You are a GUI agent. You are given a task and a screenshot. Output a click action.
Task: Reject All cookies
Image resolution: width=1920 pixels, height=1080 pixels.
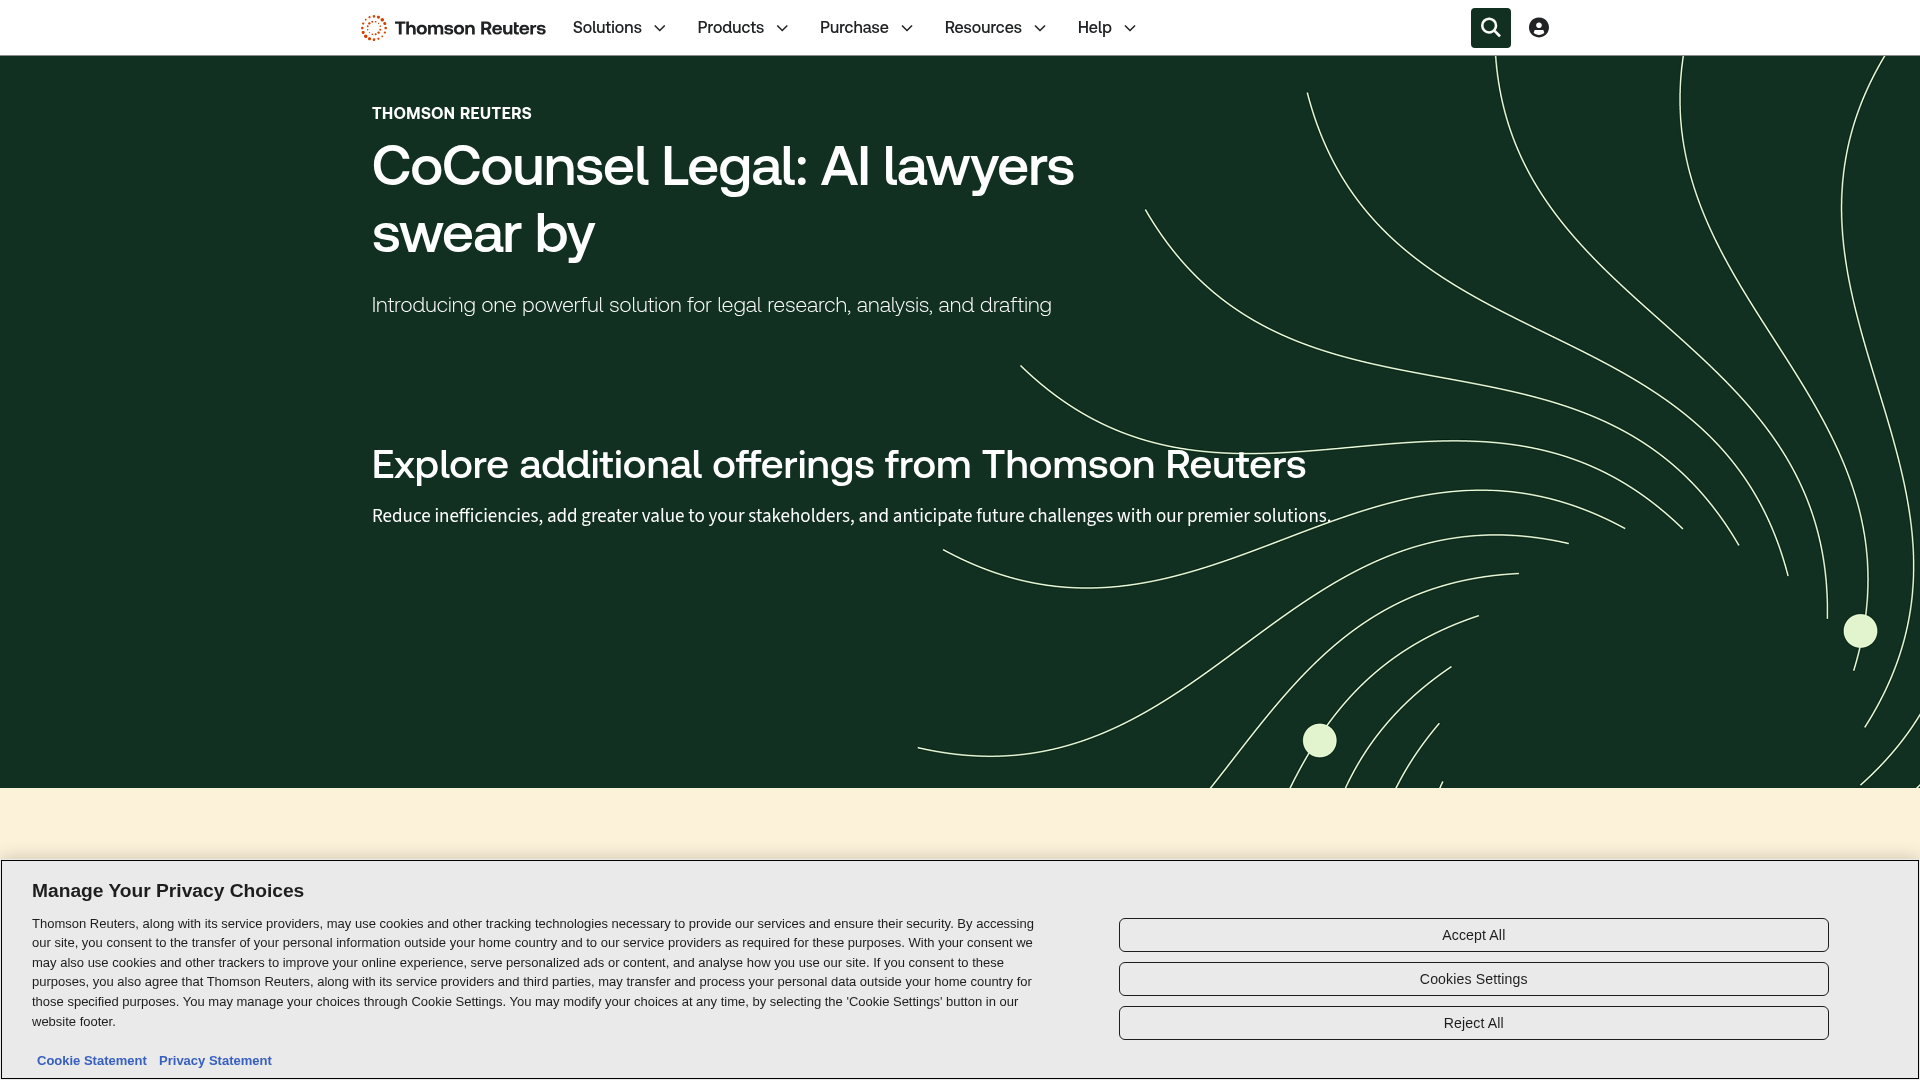click(1473, 1023)
